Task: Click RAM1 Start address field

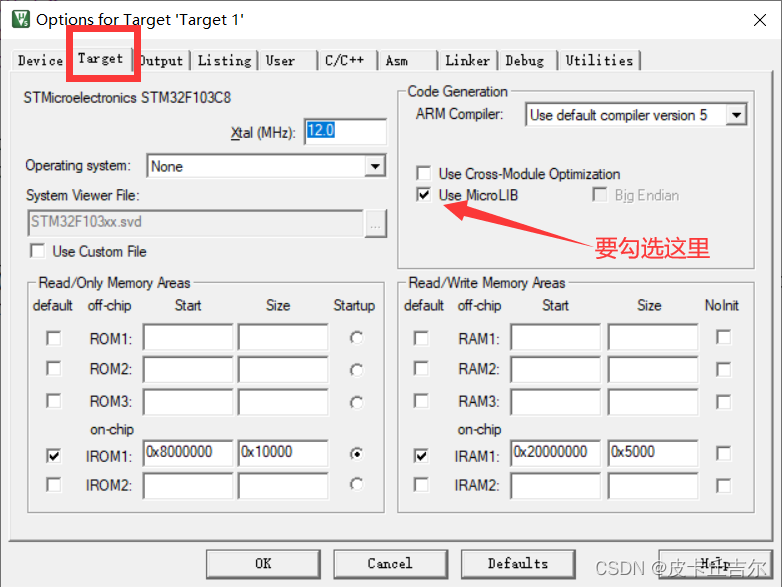Action: [556, 337]
